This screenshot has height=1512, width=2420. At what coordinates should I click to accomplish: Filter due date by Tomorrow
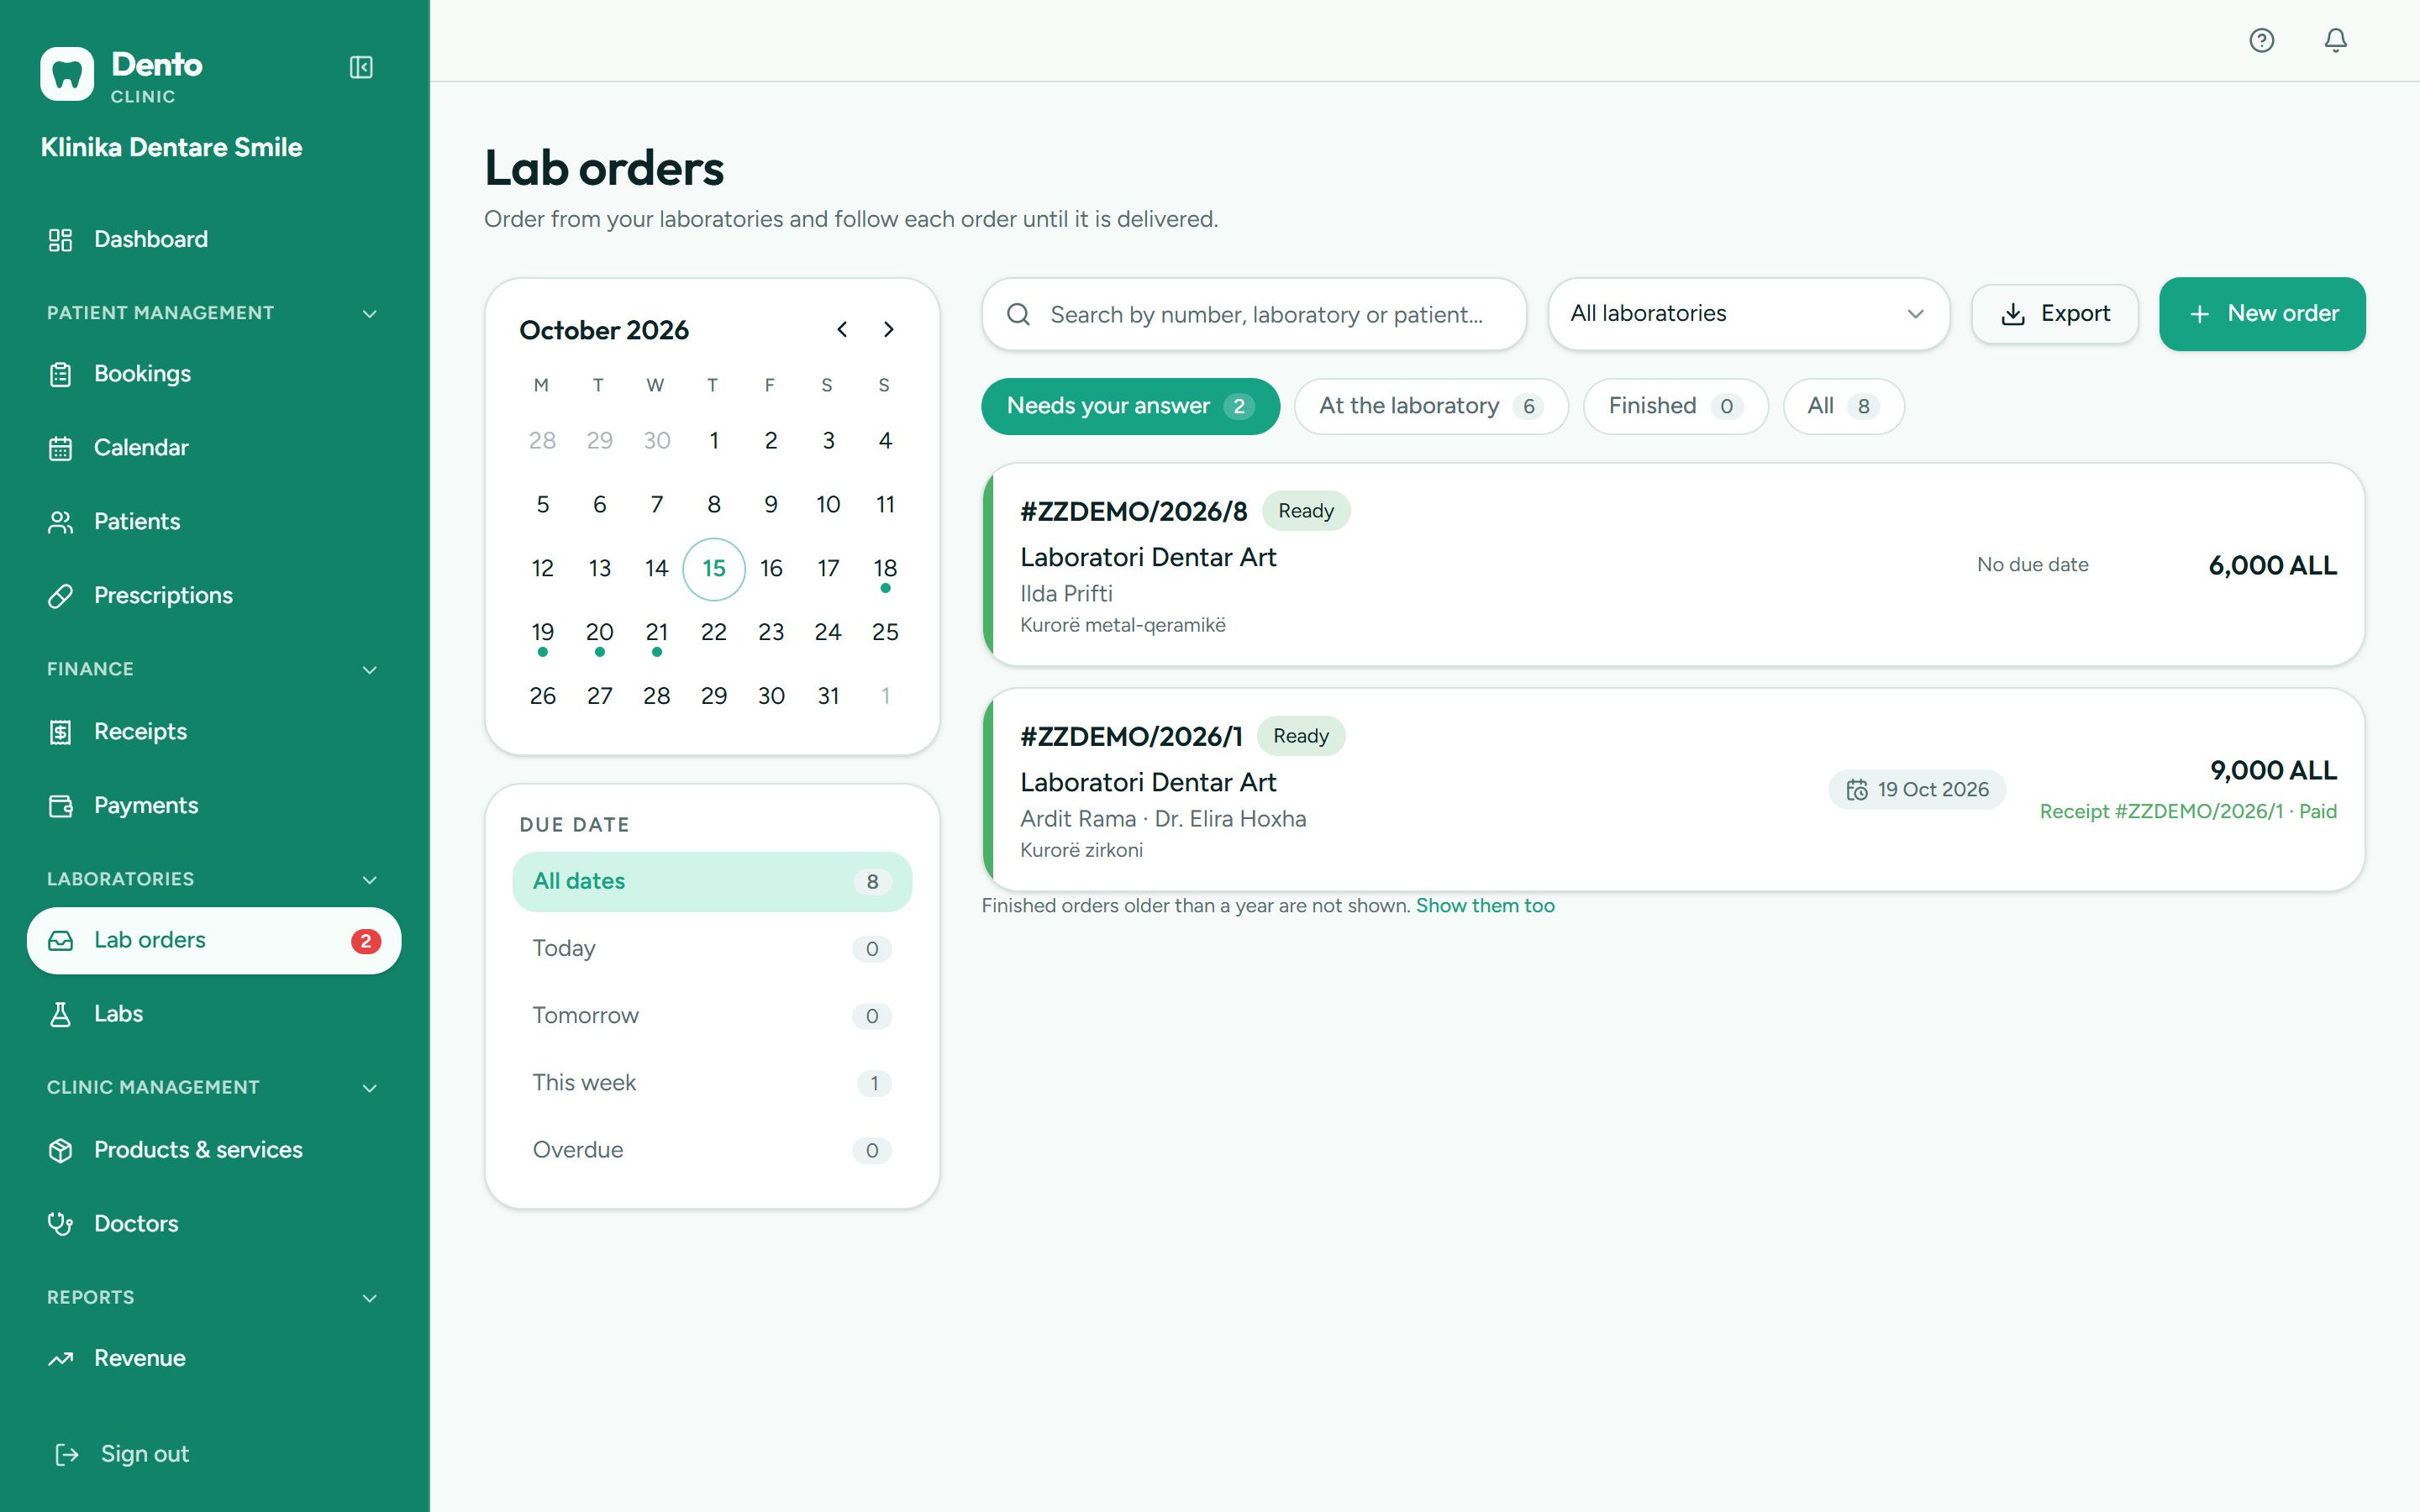click(x=712, y=1015)
